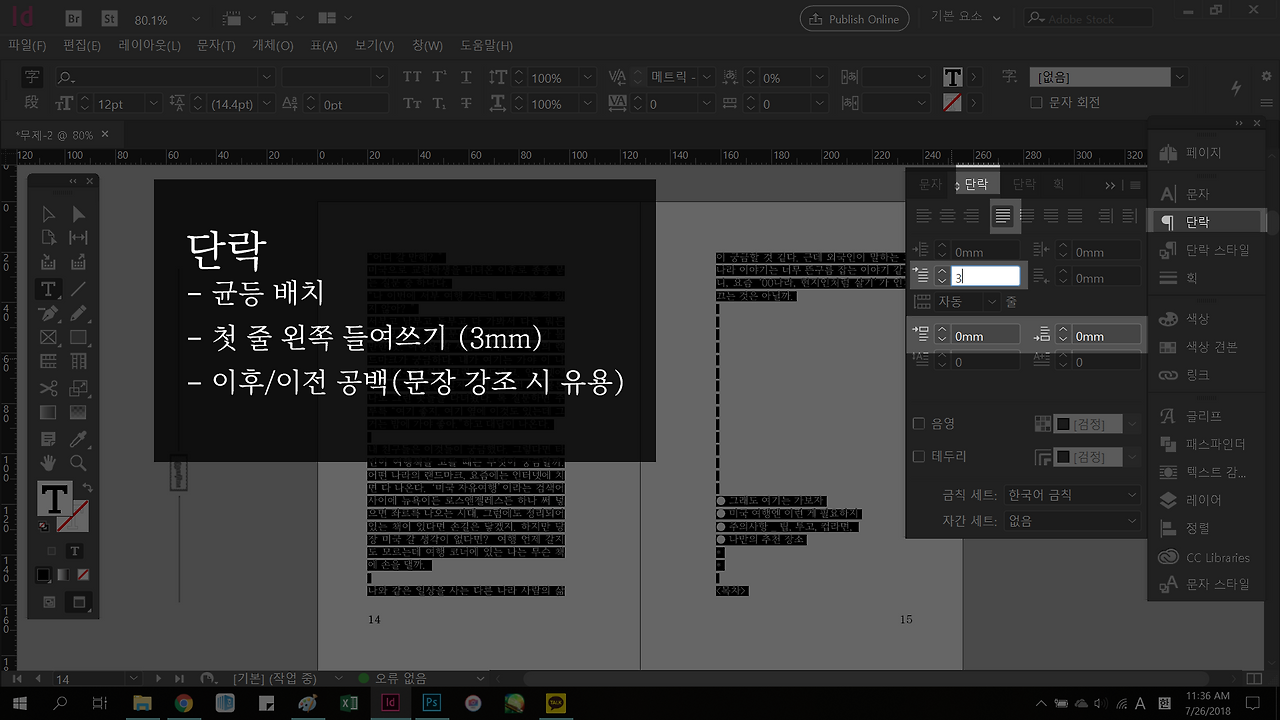The height and width of the screenshot is (720, 1280).
Task: Swap fill and stroke arrows
Action: [x=87, y=488]
